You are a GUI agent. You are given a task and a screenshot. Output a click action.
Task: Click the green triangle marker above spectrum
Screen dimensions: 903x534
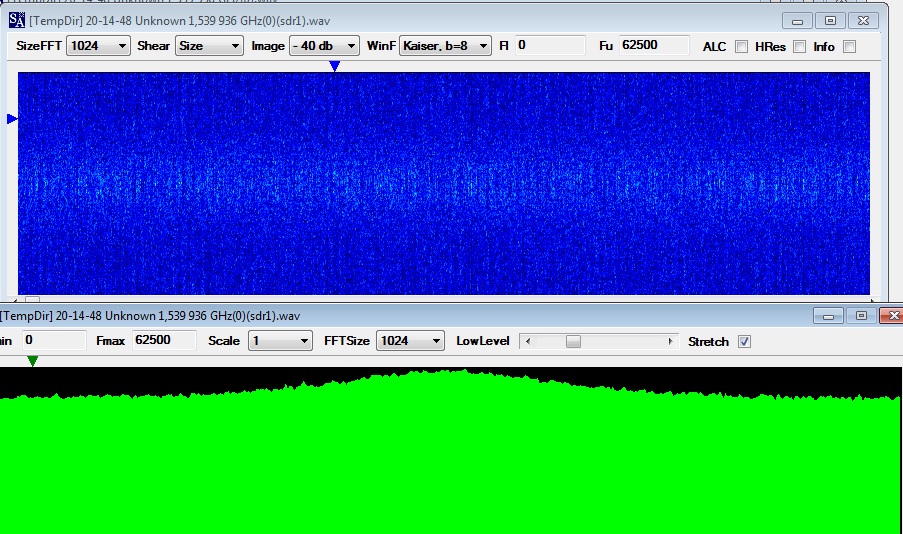tap(33, 361)
